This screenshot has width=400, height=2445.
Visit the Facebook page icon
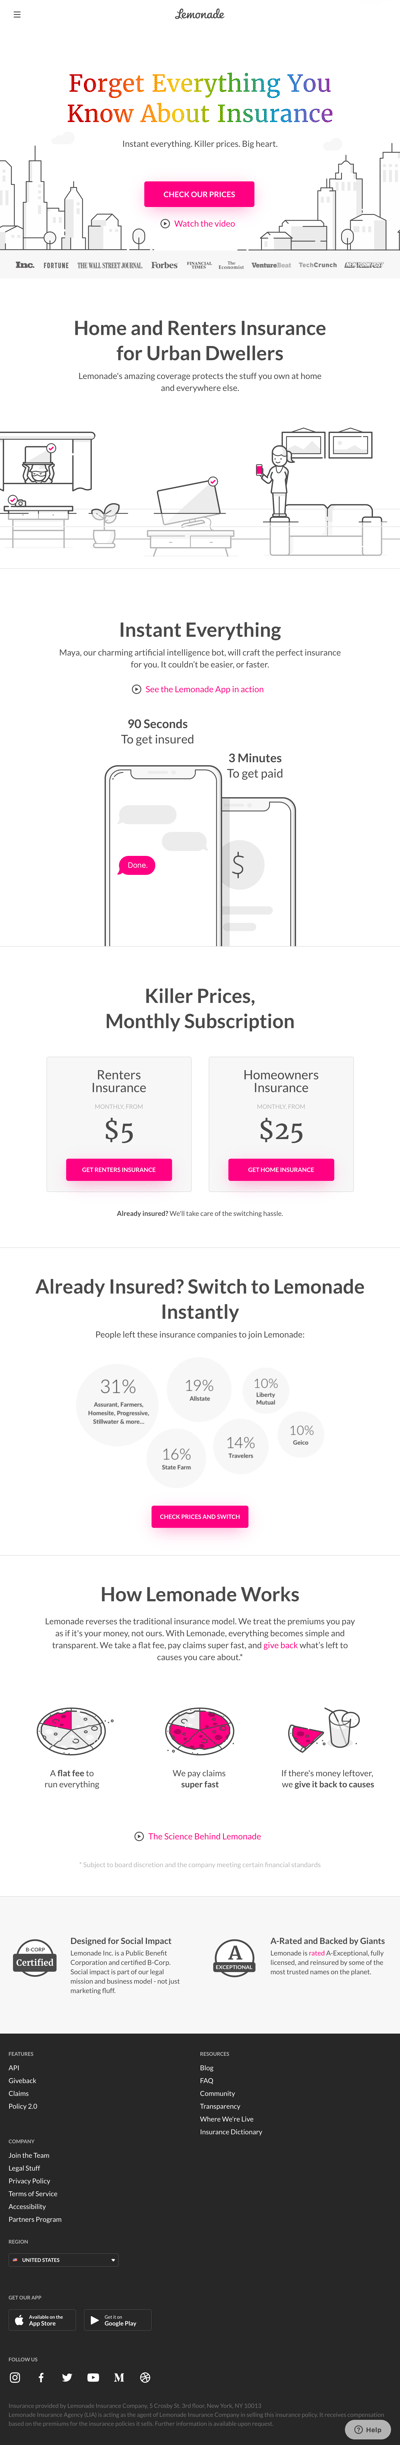click(41, 2377)
